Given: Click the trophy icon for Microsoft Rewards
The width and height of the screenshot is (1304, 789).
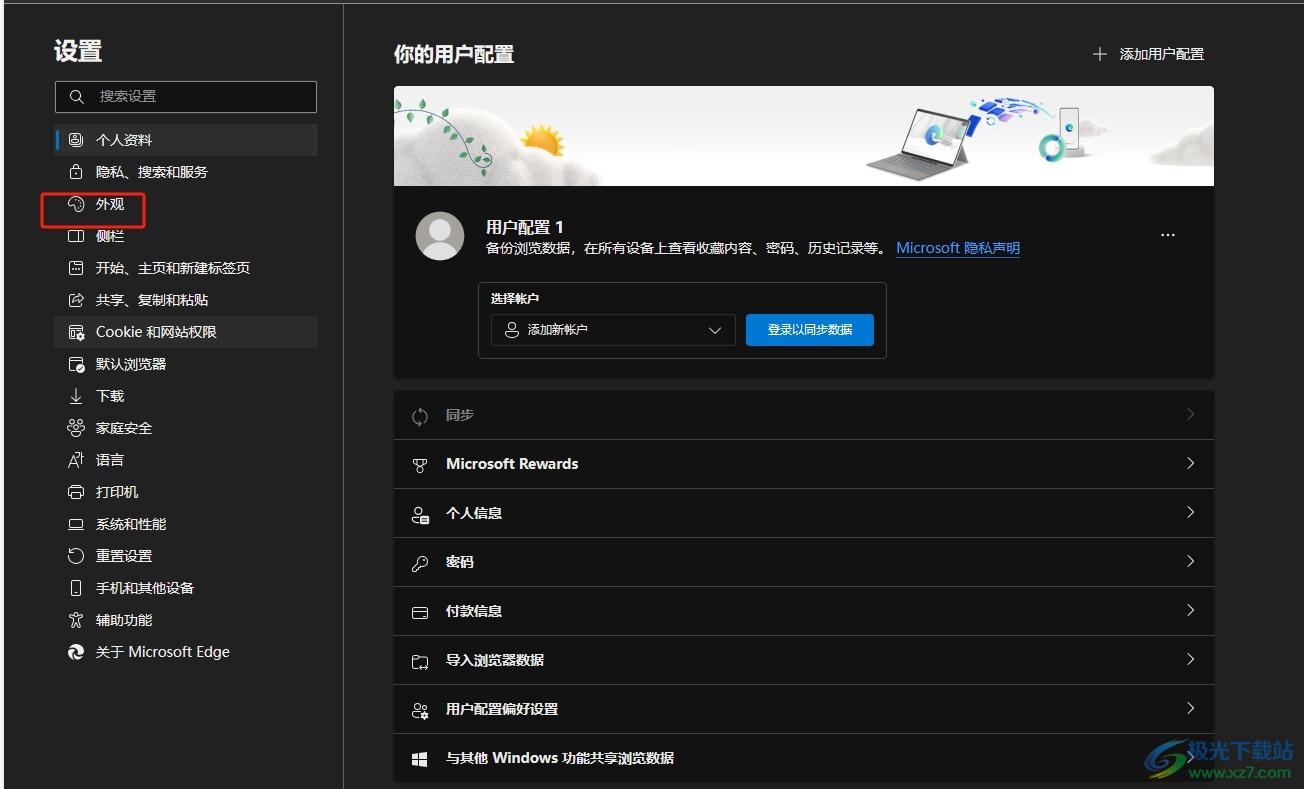Looking at the screenshot, I should coord(420,465).
